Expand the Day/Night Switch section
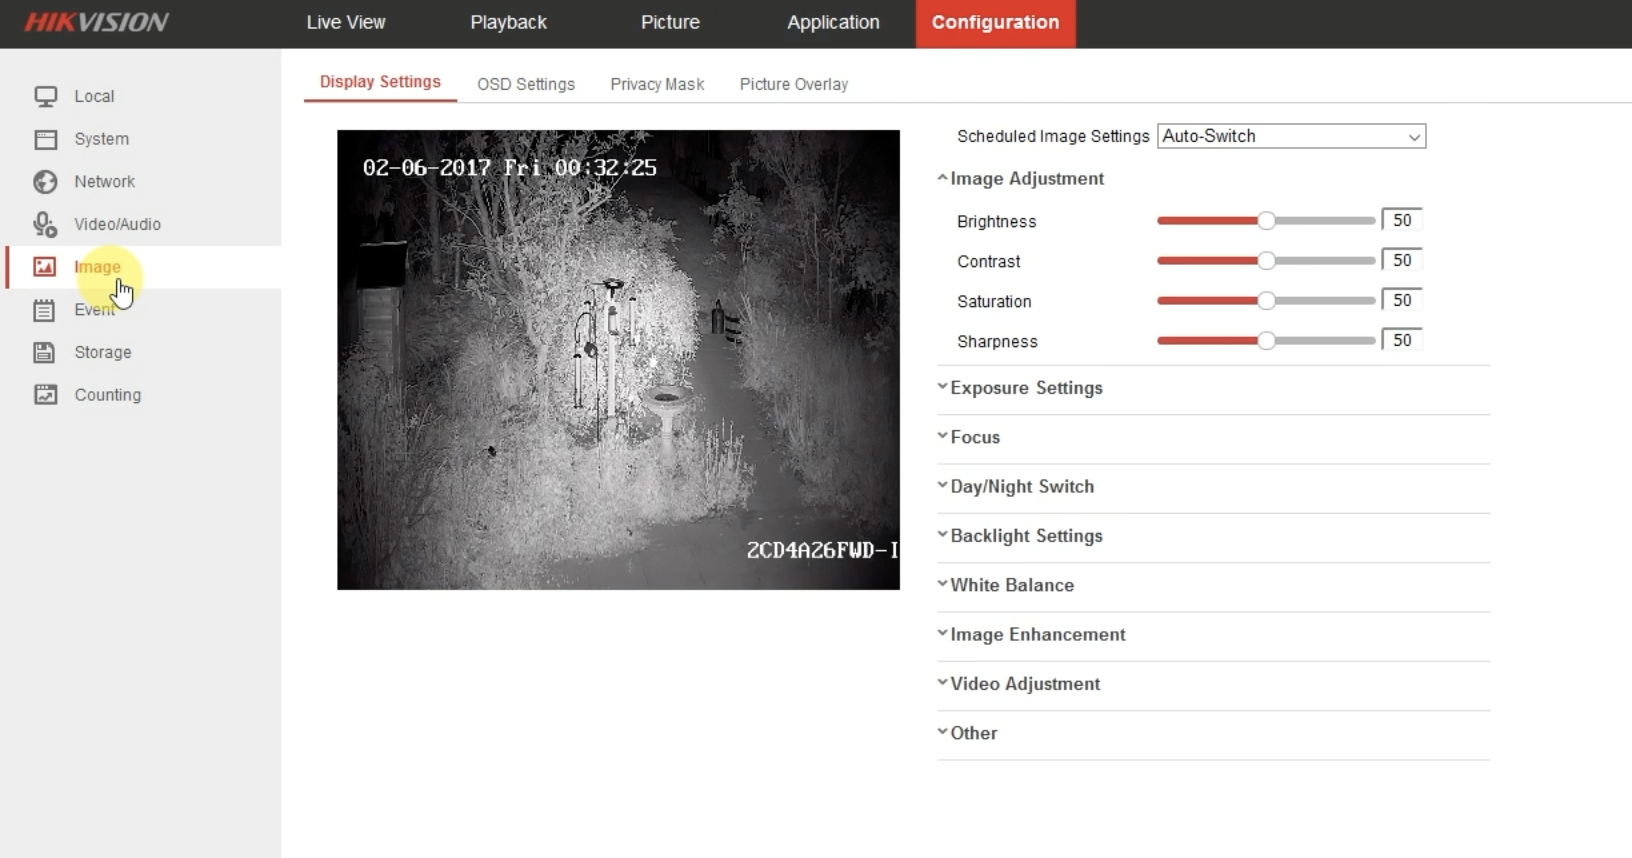The width and height of the screenshot is (1632, 858). pos(1021,487)
